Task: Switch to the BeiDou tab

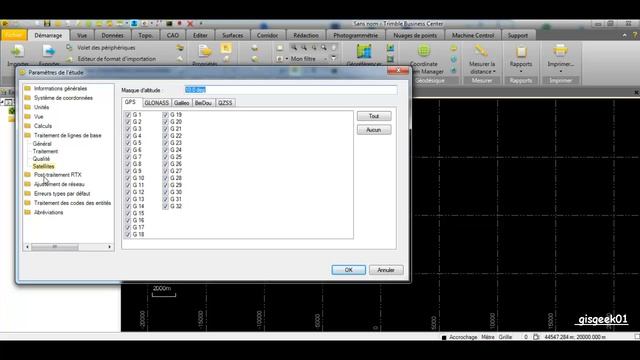Action: tap(203, 103)
